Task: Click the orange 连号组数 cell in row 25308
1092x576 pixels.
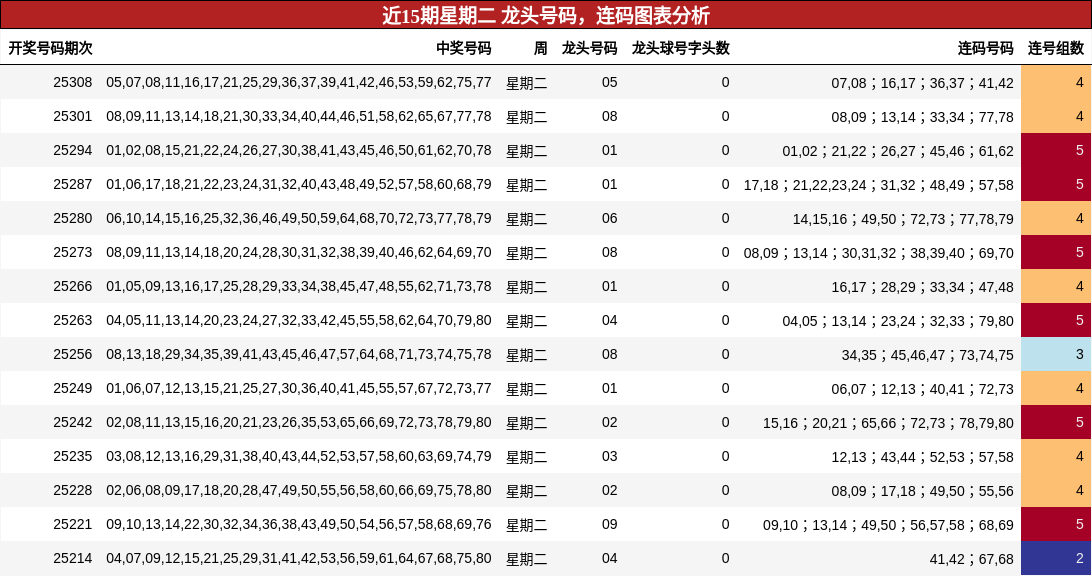Action: point(1056,82)
